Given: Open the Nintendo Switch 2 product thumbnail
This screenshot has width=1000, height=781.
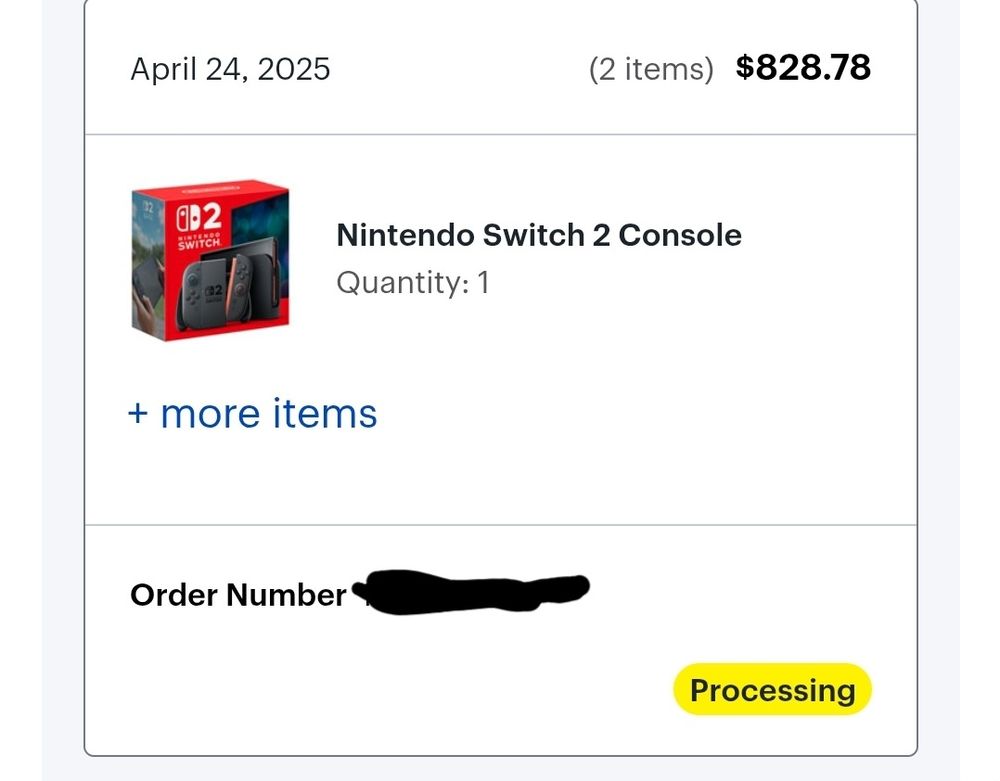Looking at the screenshot, I should coord(210,259).
